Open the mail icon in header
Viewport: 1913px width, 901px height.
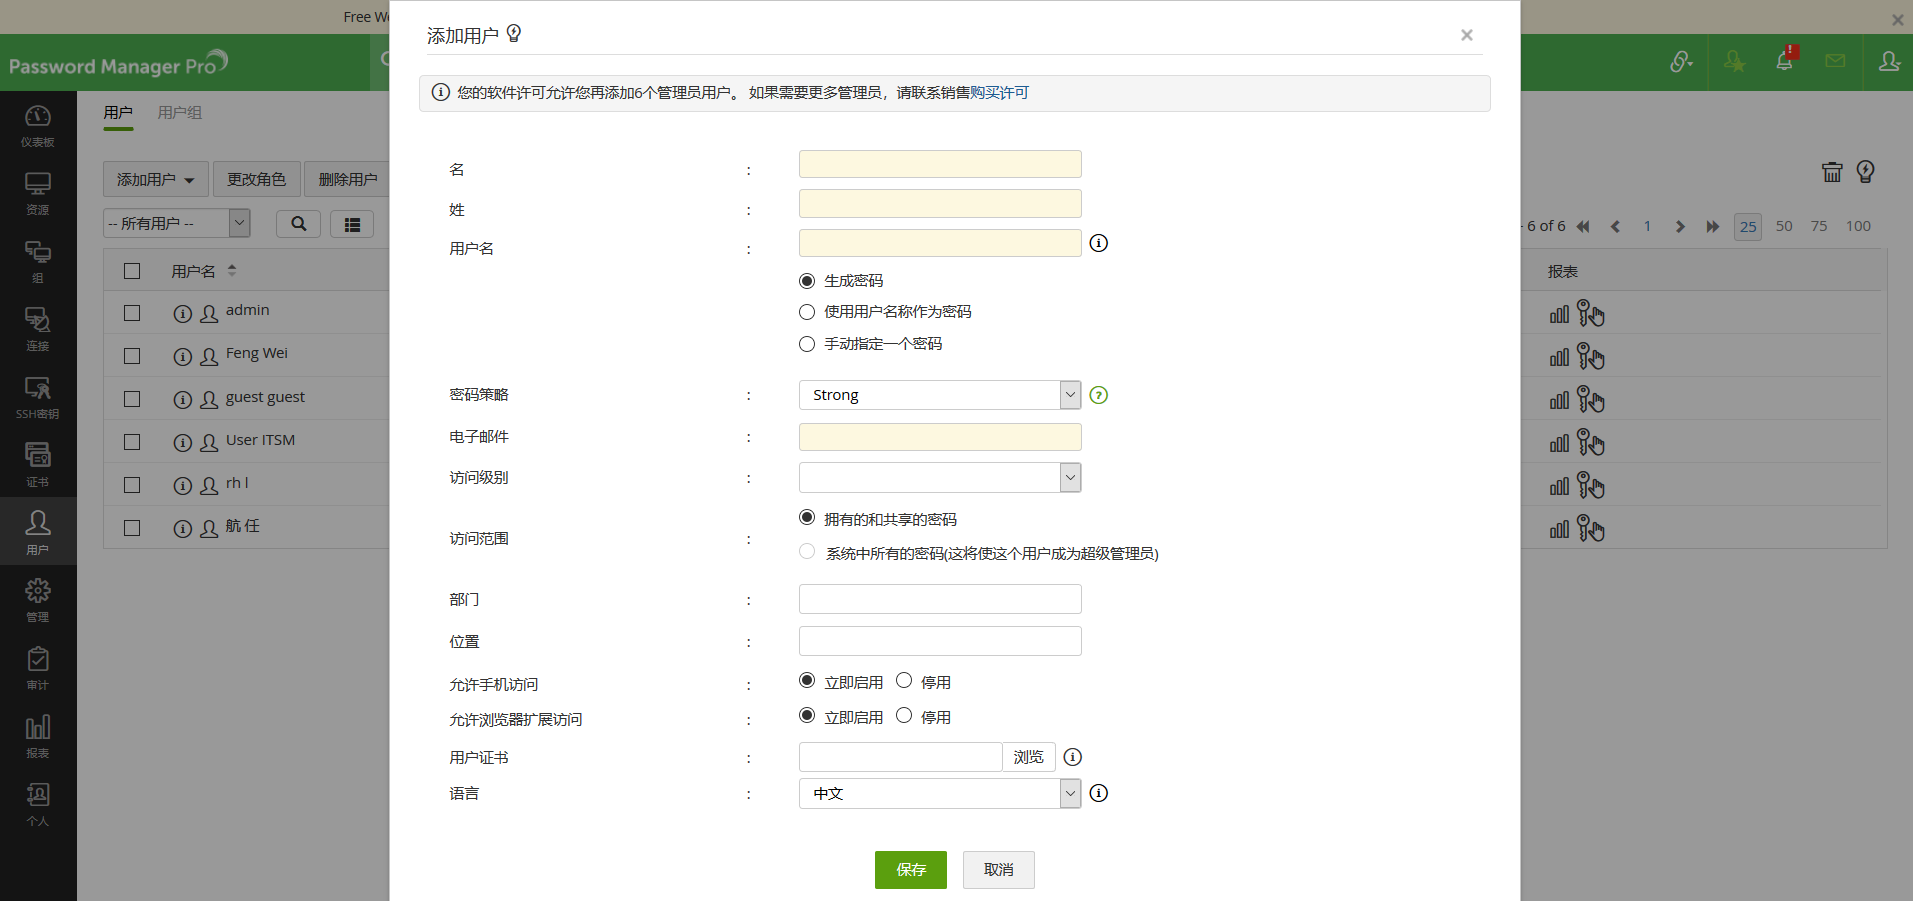(1835, 61)
